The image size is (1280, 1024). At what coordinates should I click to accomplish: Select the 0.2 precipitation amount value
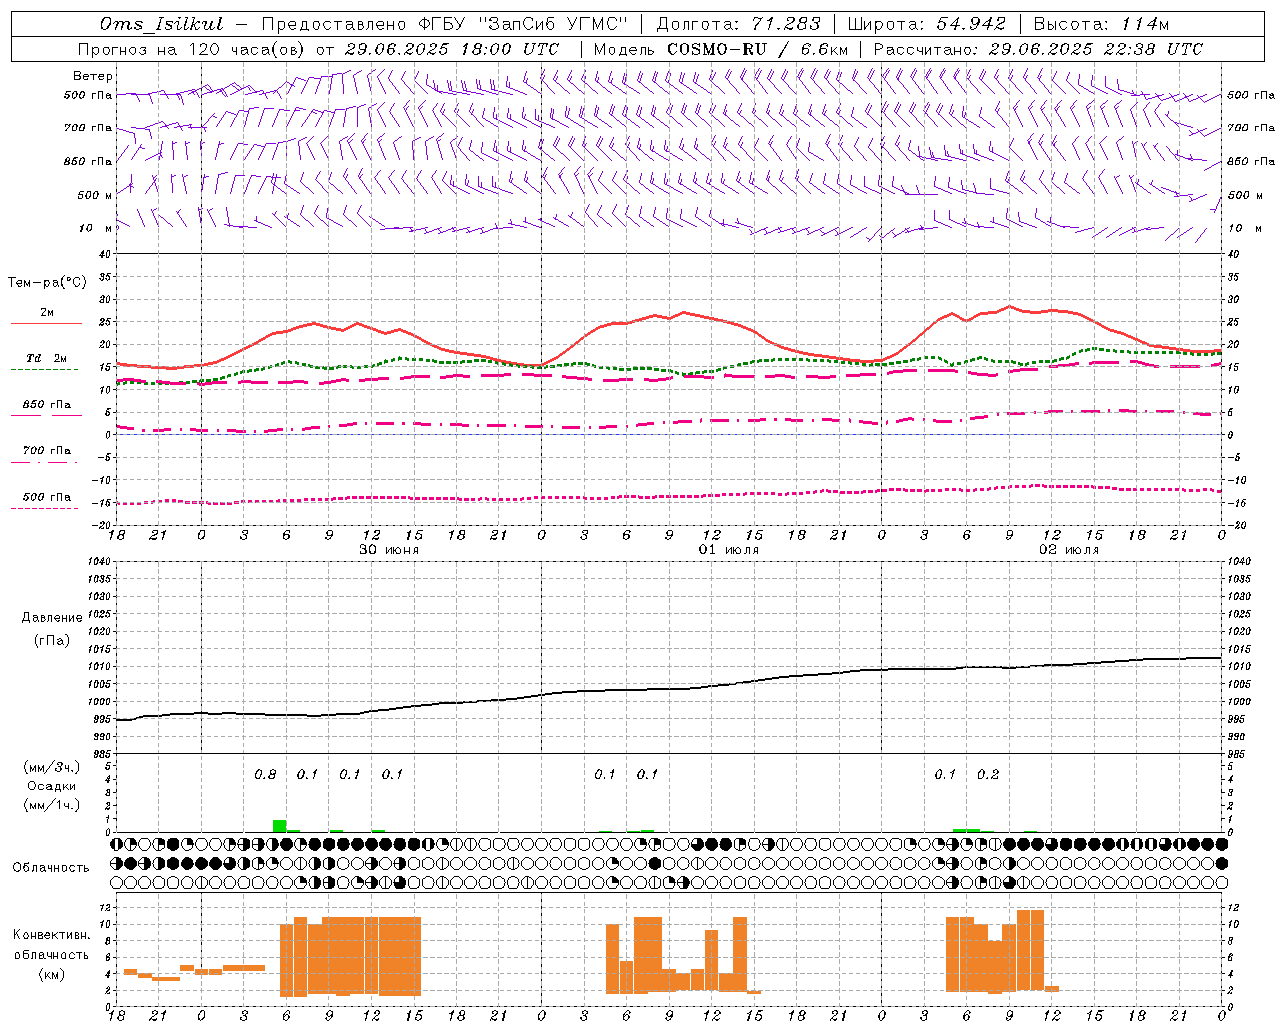pyautogui.click(x=988, y=774)
